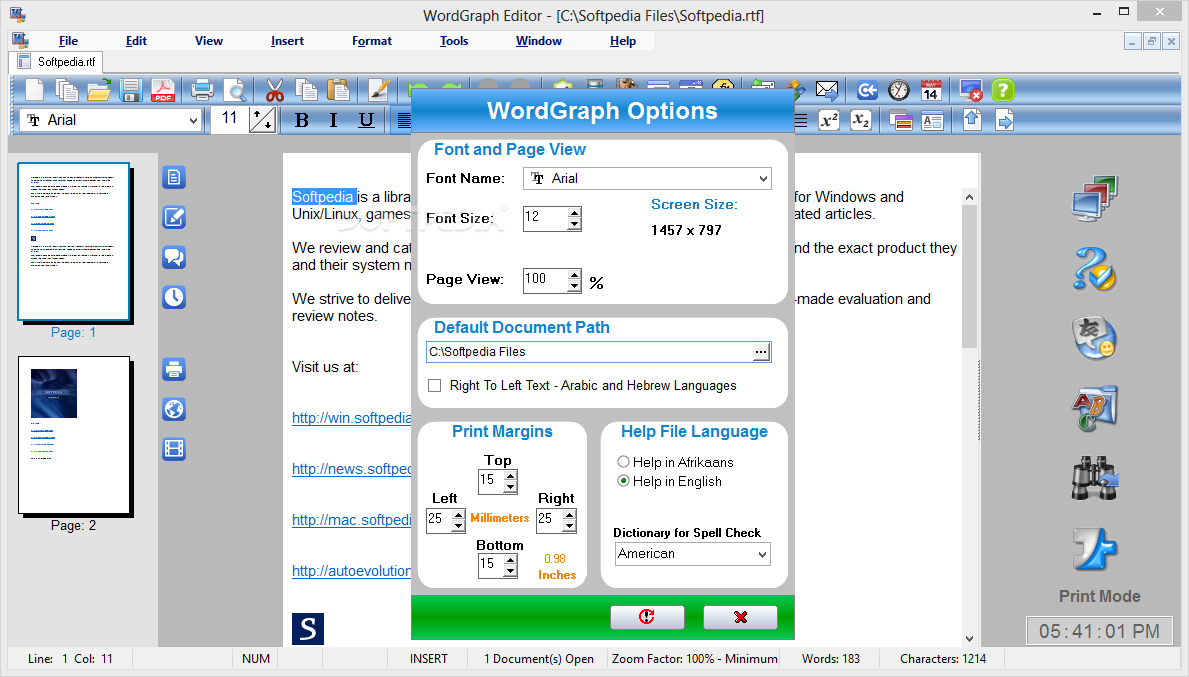
Task: Open a file with the folder icon
Action: (x=99, y=91)
